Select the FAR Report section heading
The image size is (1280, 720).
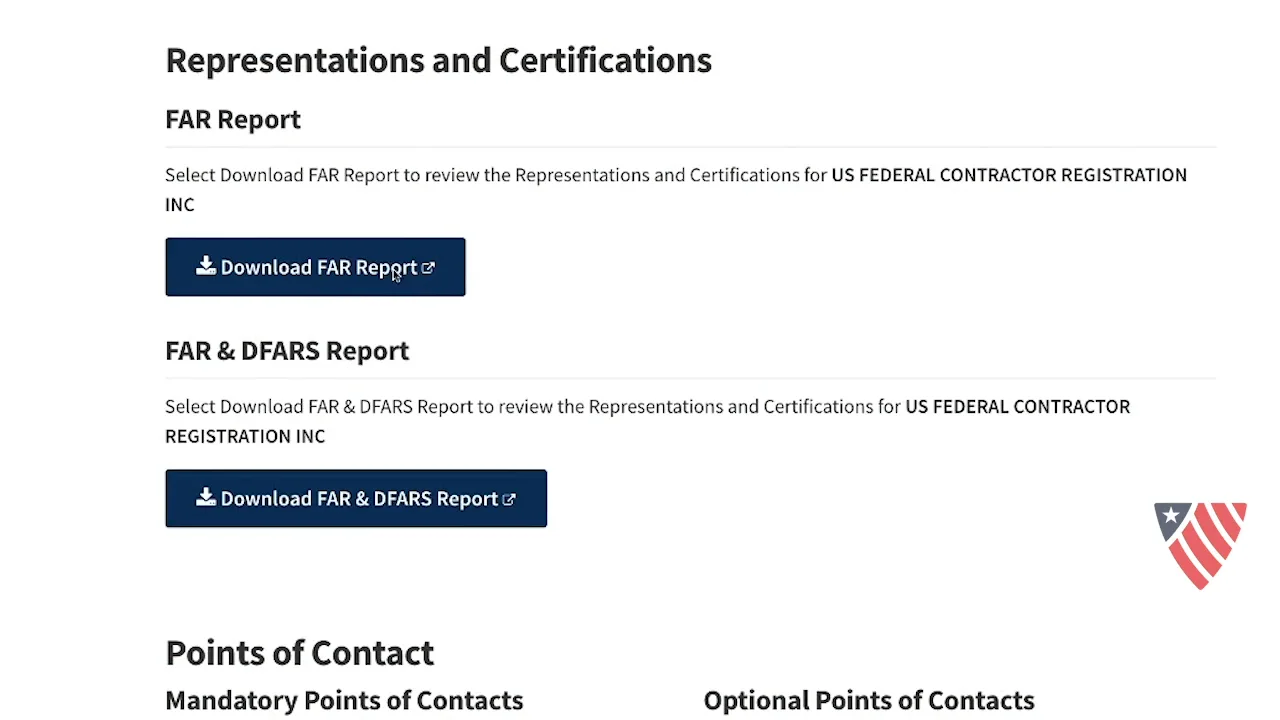(x=233, y=119)
